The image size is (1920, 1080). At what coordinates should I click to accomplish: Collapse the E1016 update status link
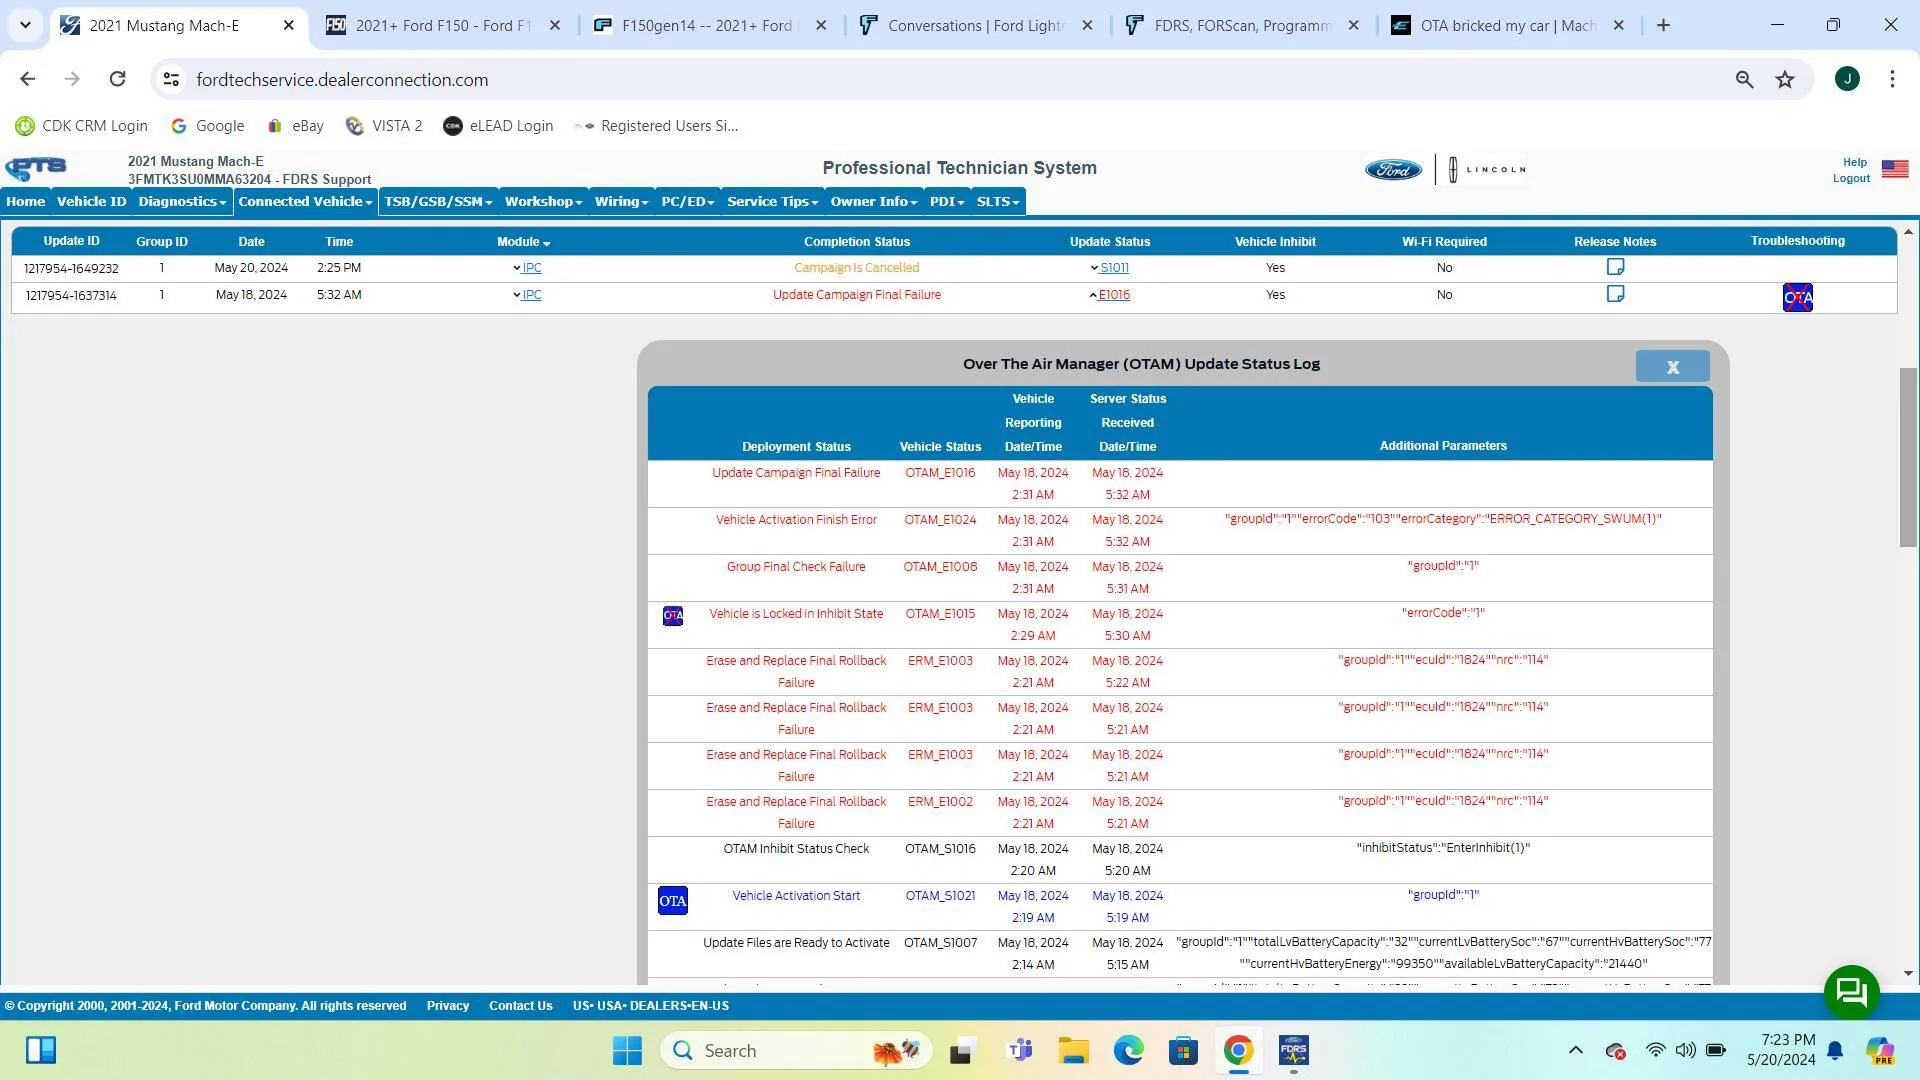click(x=1113, y=295)
